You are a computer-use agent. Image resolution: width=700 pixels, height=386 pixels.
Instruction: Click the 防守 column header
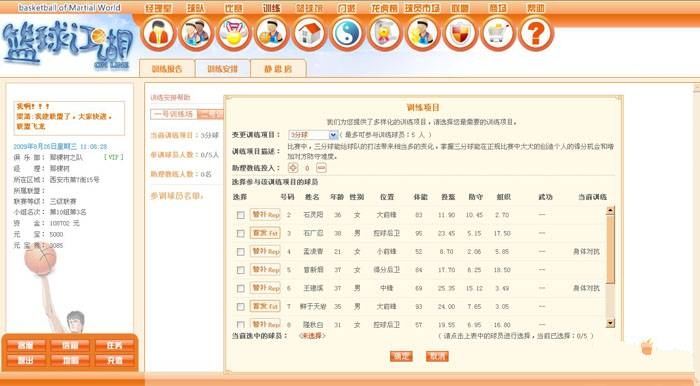coord(475,197)
